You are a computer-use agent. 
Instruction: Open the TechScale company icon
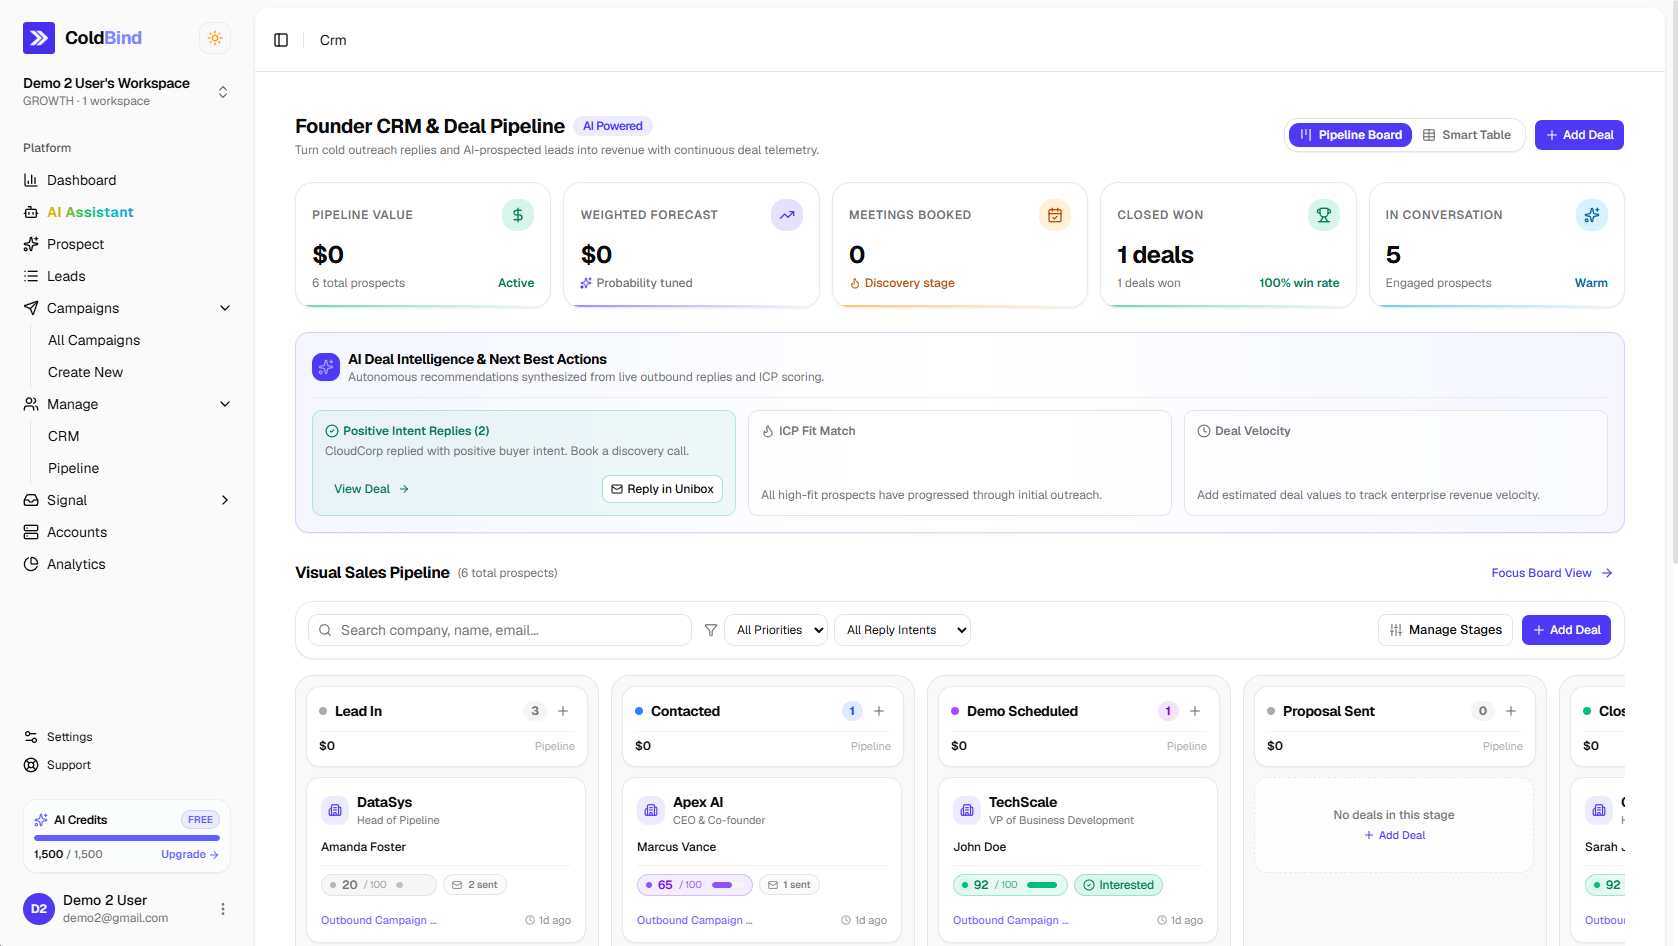(x=967, y=810)
